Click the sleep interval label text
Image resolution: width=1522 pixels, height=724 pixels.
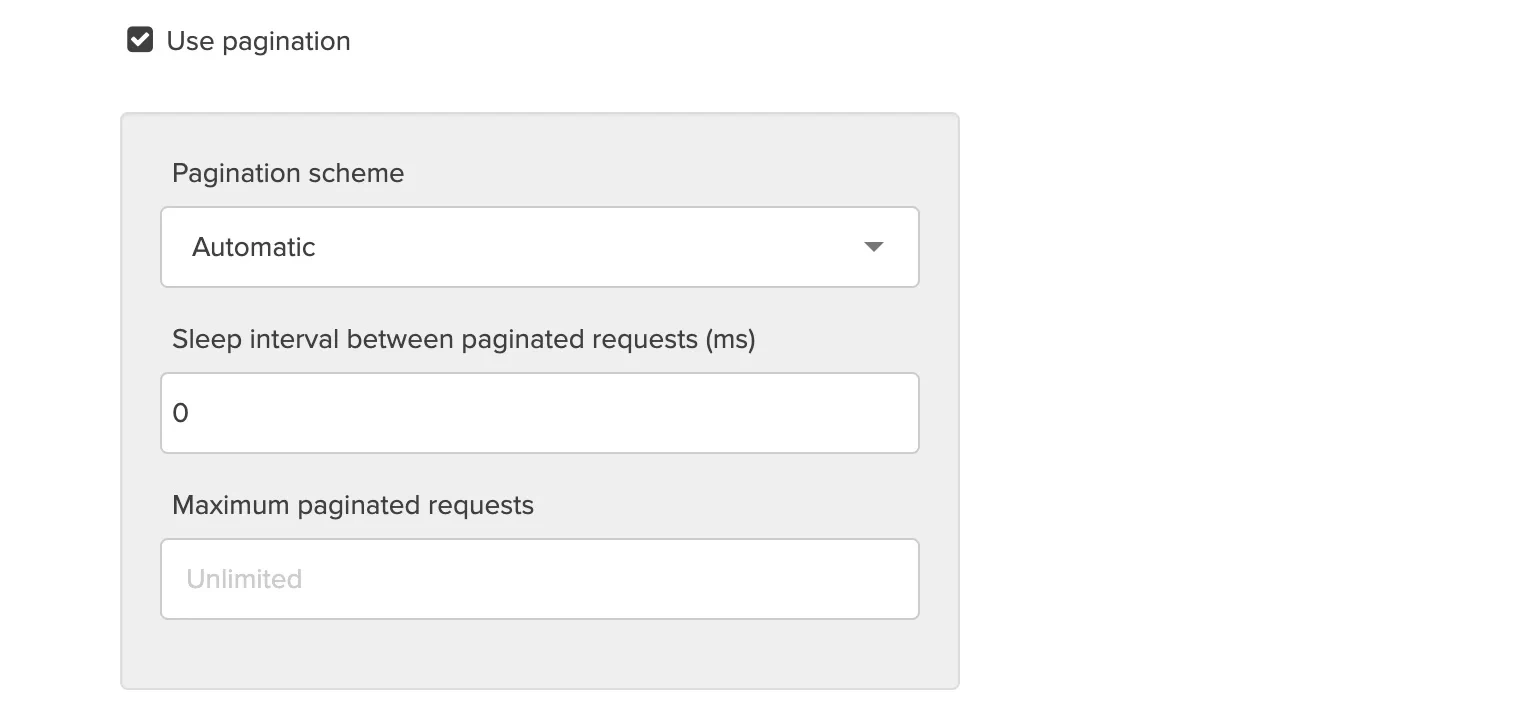pyautogui.click(x=463, y=339)
